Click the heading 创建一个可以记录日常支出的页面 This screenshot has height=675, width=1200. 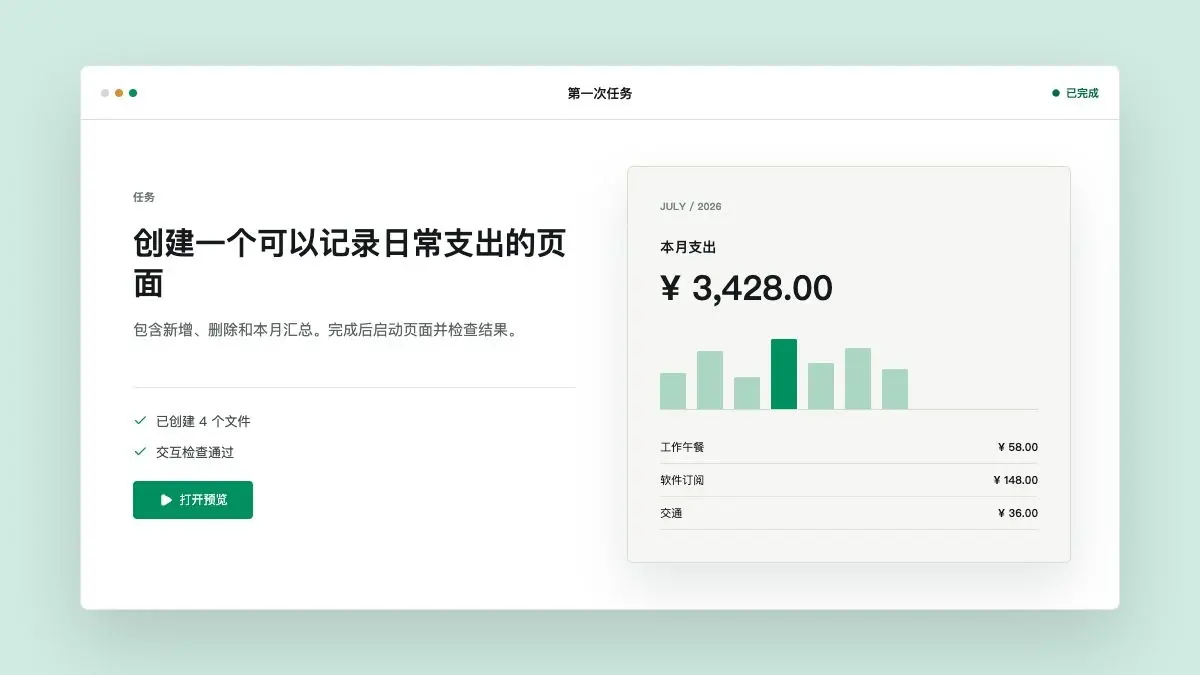tap(349, 263)
